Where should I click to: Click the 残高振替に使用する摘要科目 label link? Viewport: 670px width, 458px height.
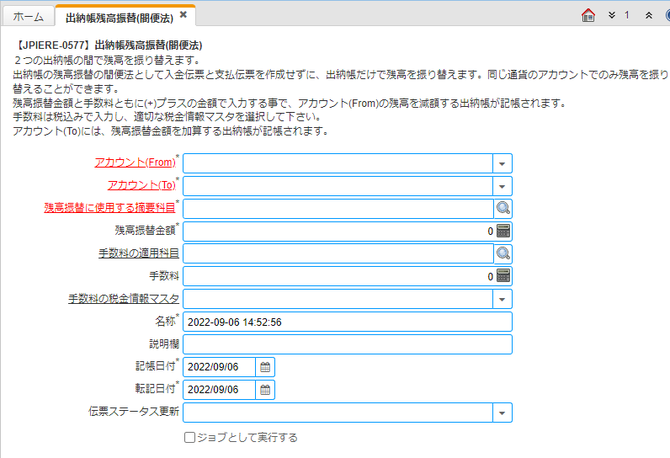(x=110, y=208)
